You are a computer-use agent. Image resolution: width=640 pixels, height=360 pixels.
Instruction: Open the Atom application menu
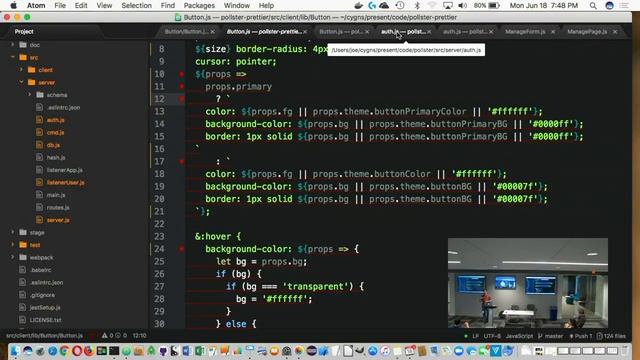[x=36, y=5]
